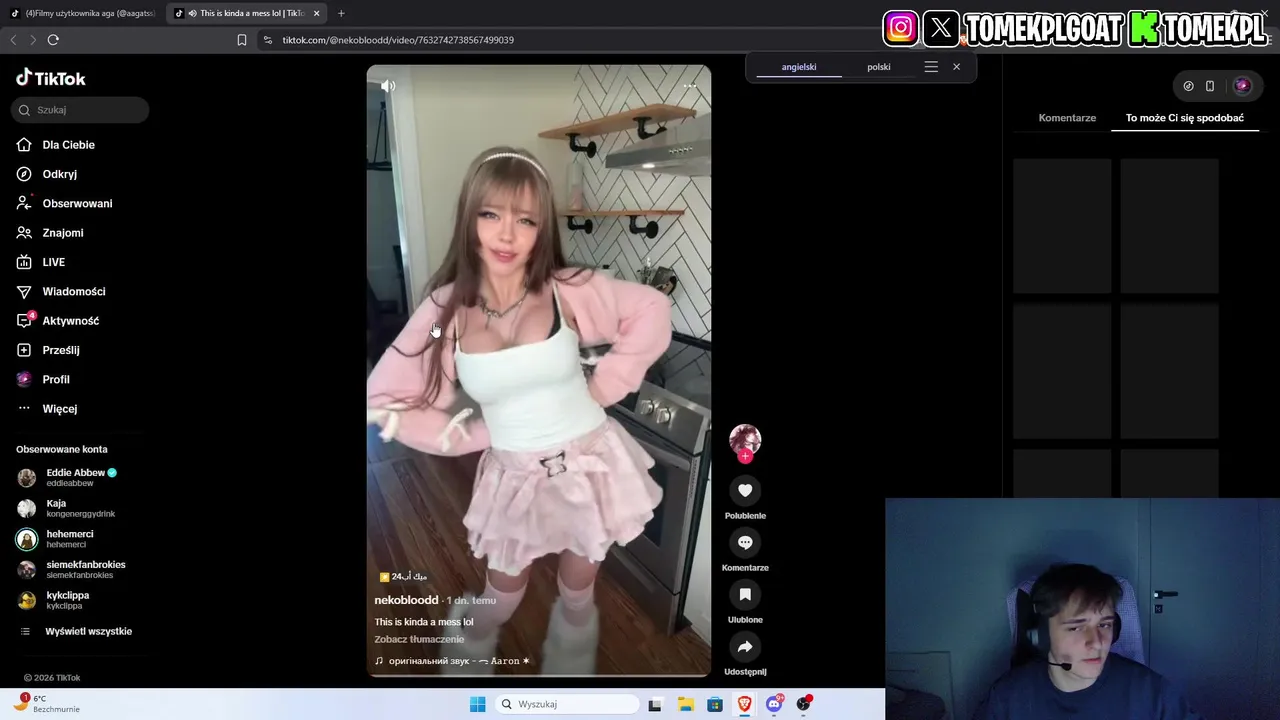Image resolution: width=1280 pixels, height=720 pixels.
Task: Open the creator avatar beside the video
Action: coord(745,440)
